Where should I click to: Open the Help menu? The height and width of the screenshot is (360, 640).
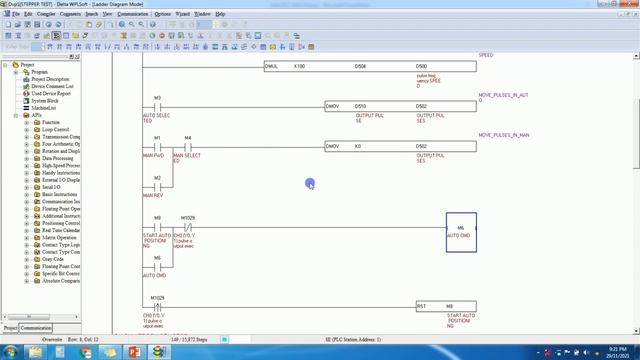point(220,14)
